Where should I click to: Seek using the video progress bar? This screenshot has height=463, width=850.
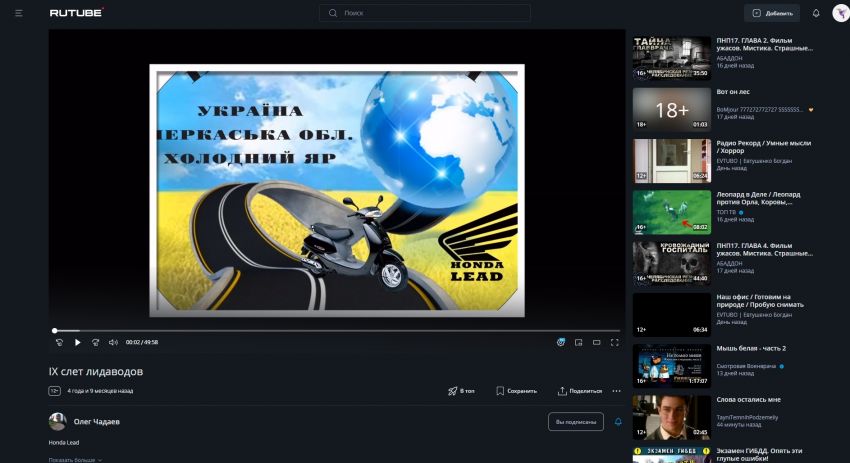[x=337, y=330]
